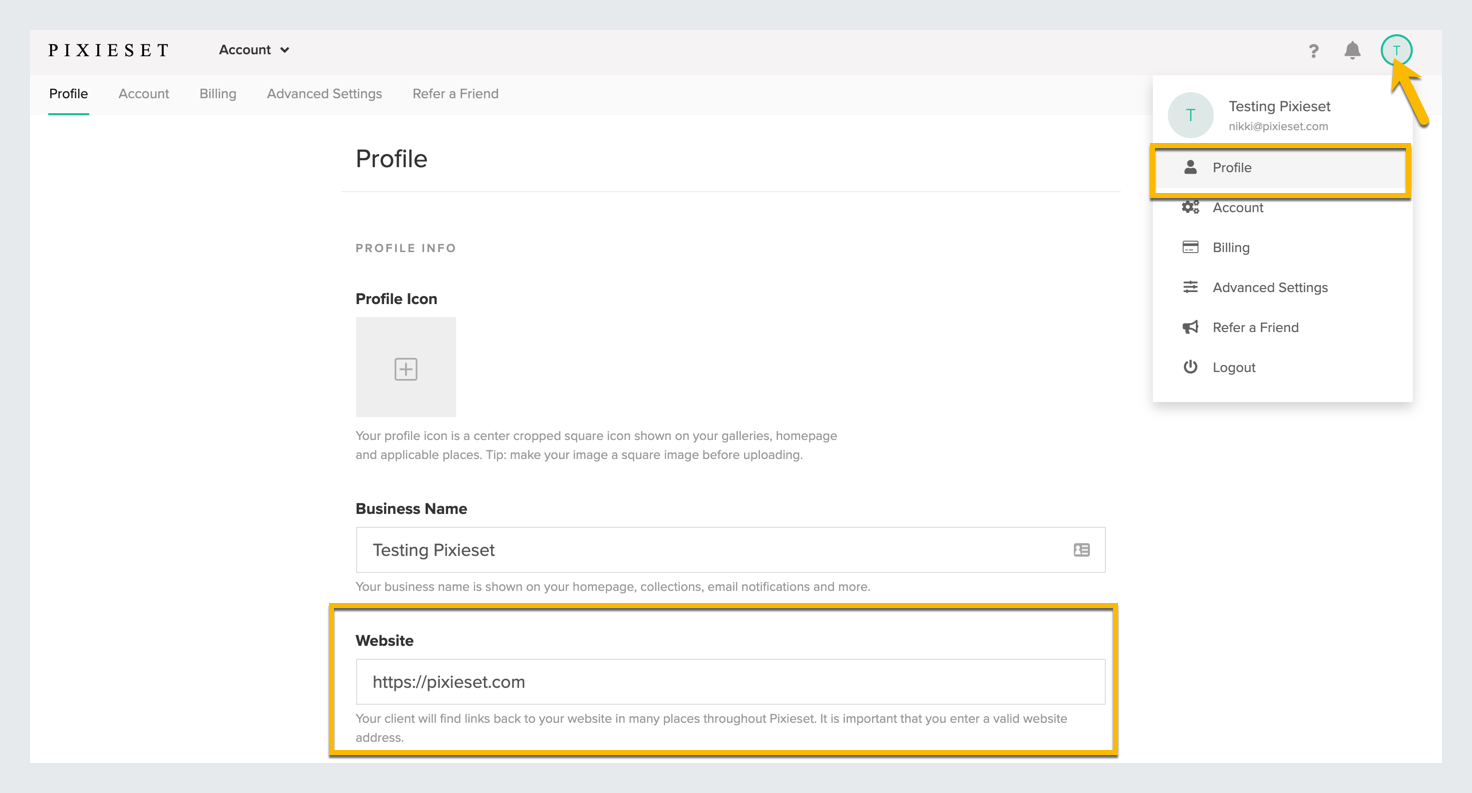Click Logout in the user menu

click(x=1282, y=367)
